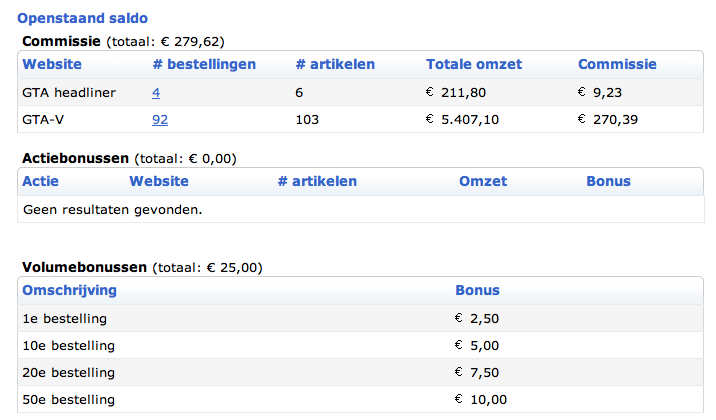Image resolution: width=716 pixels, height=420 pixels.
Task: Sort by # bestellingen column header
Action: click(x=204, y=64)
